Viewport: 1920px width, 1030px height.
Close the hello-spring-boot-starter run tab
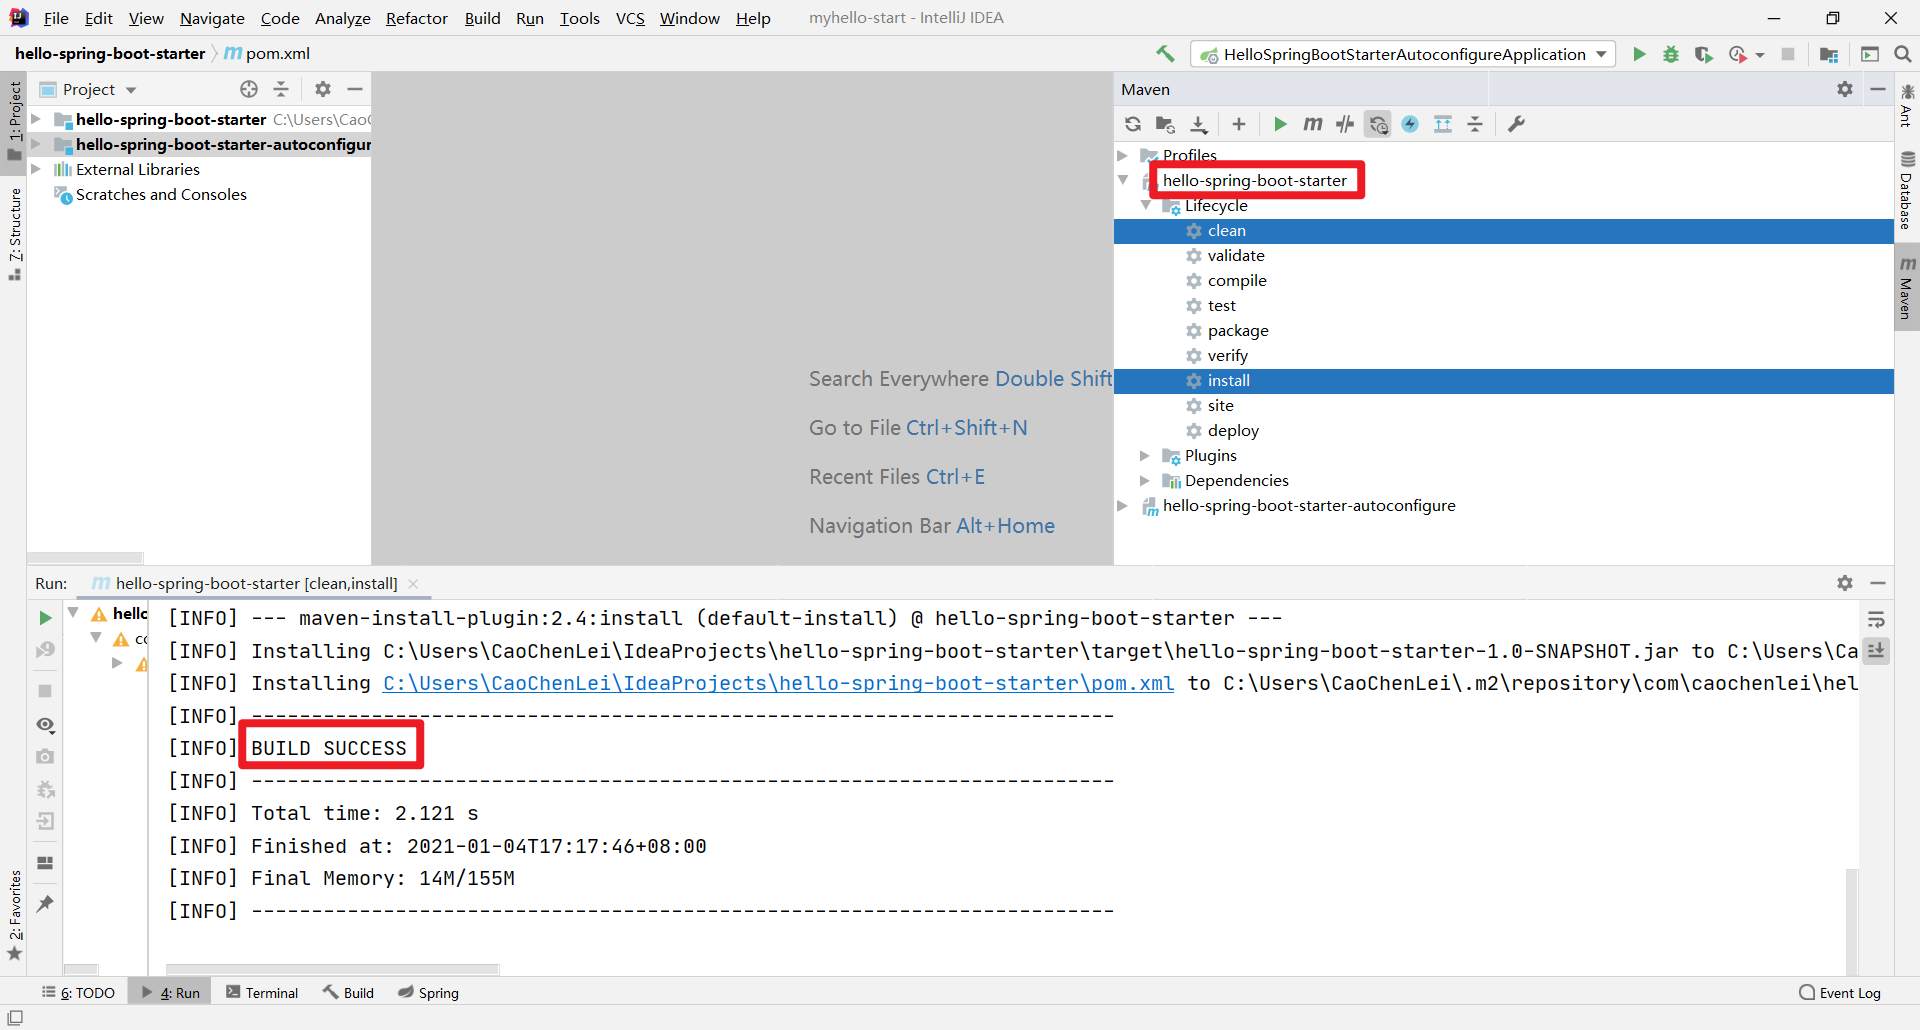413,584
